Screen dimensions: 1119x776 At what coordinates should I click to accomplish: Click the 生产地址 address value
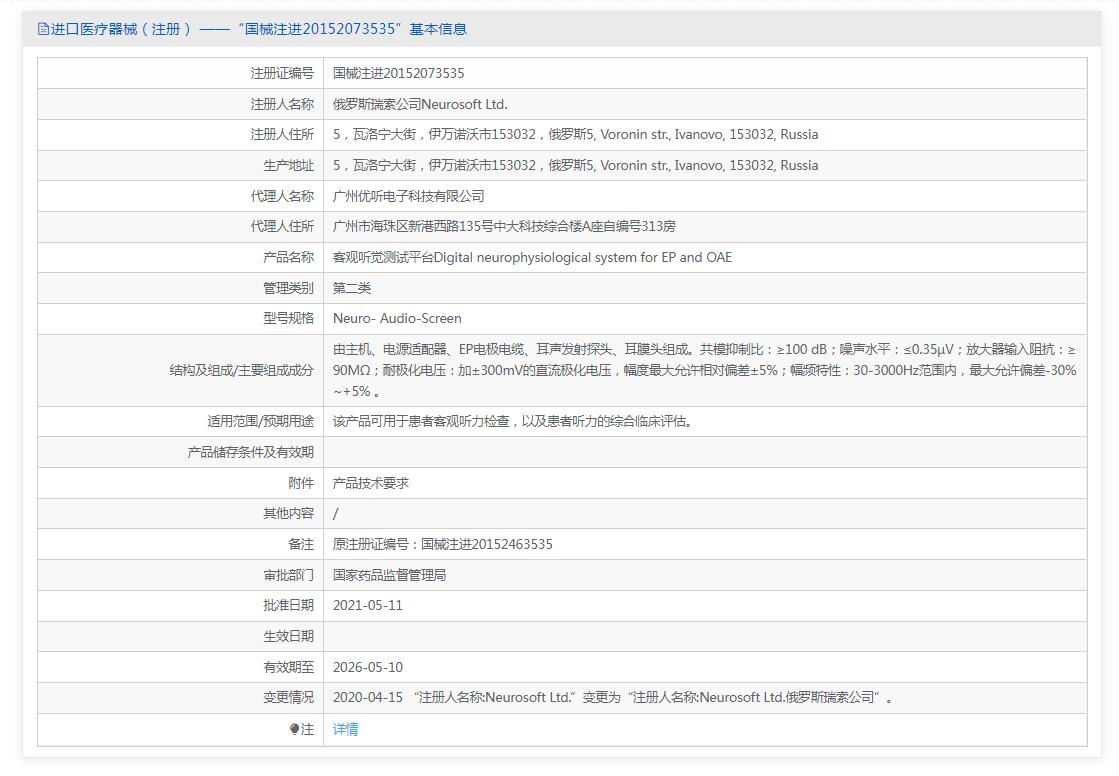pyautogui.click(x=575, y=165)
